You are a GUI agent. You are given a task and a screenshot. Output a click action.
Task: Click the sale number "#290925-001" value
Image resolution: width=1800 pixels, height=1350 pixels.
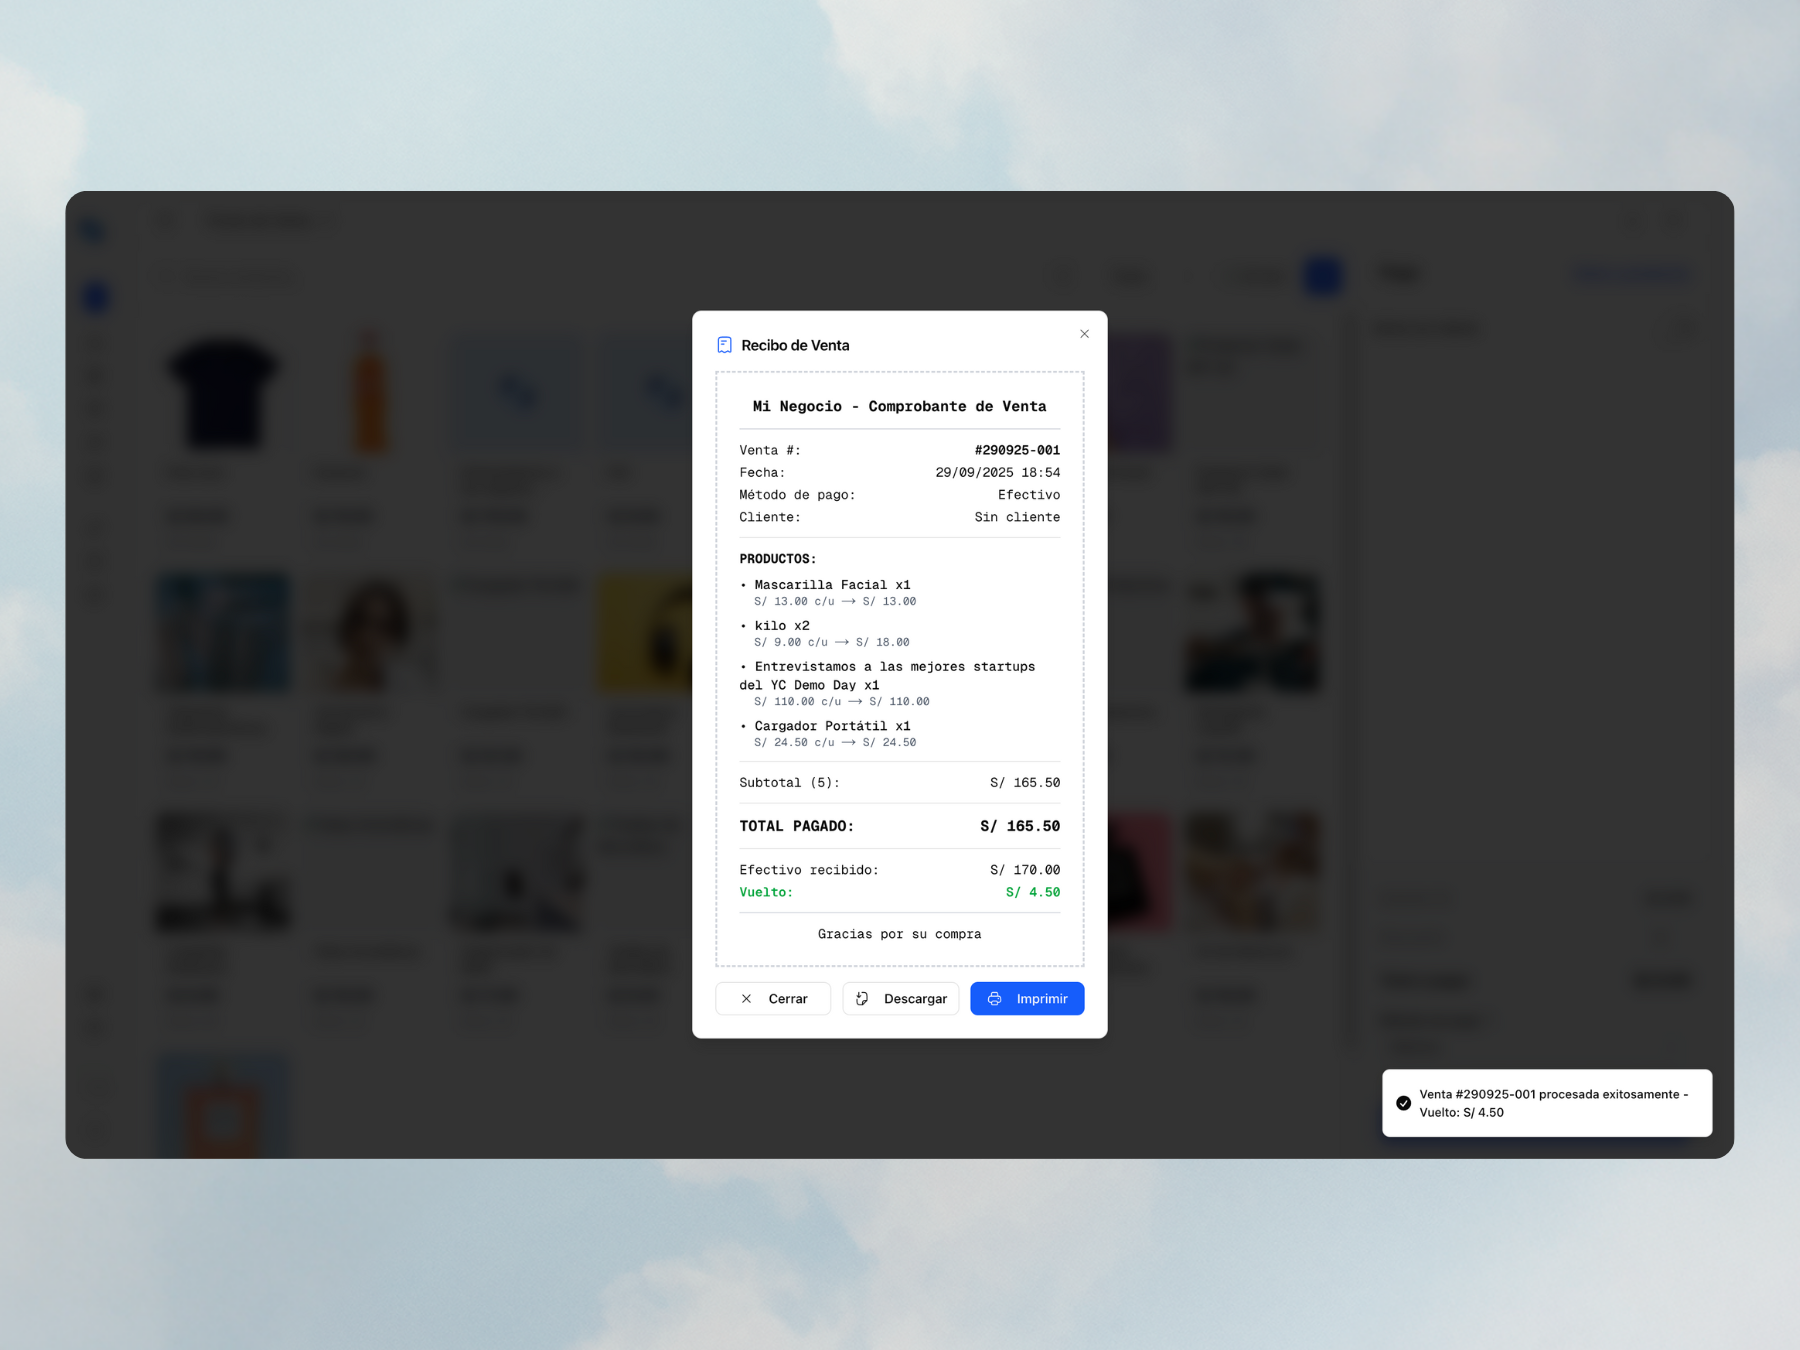pos(1018,450)
